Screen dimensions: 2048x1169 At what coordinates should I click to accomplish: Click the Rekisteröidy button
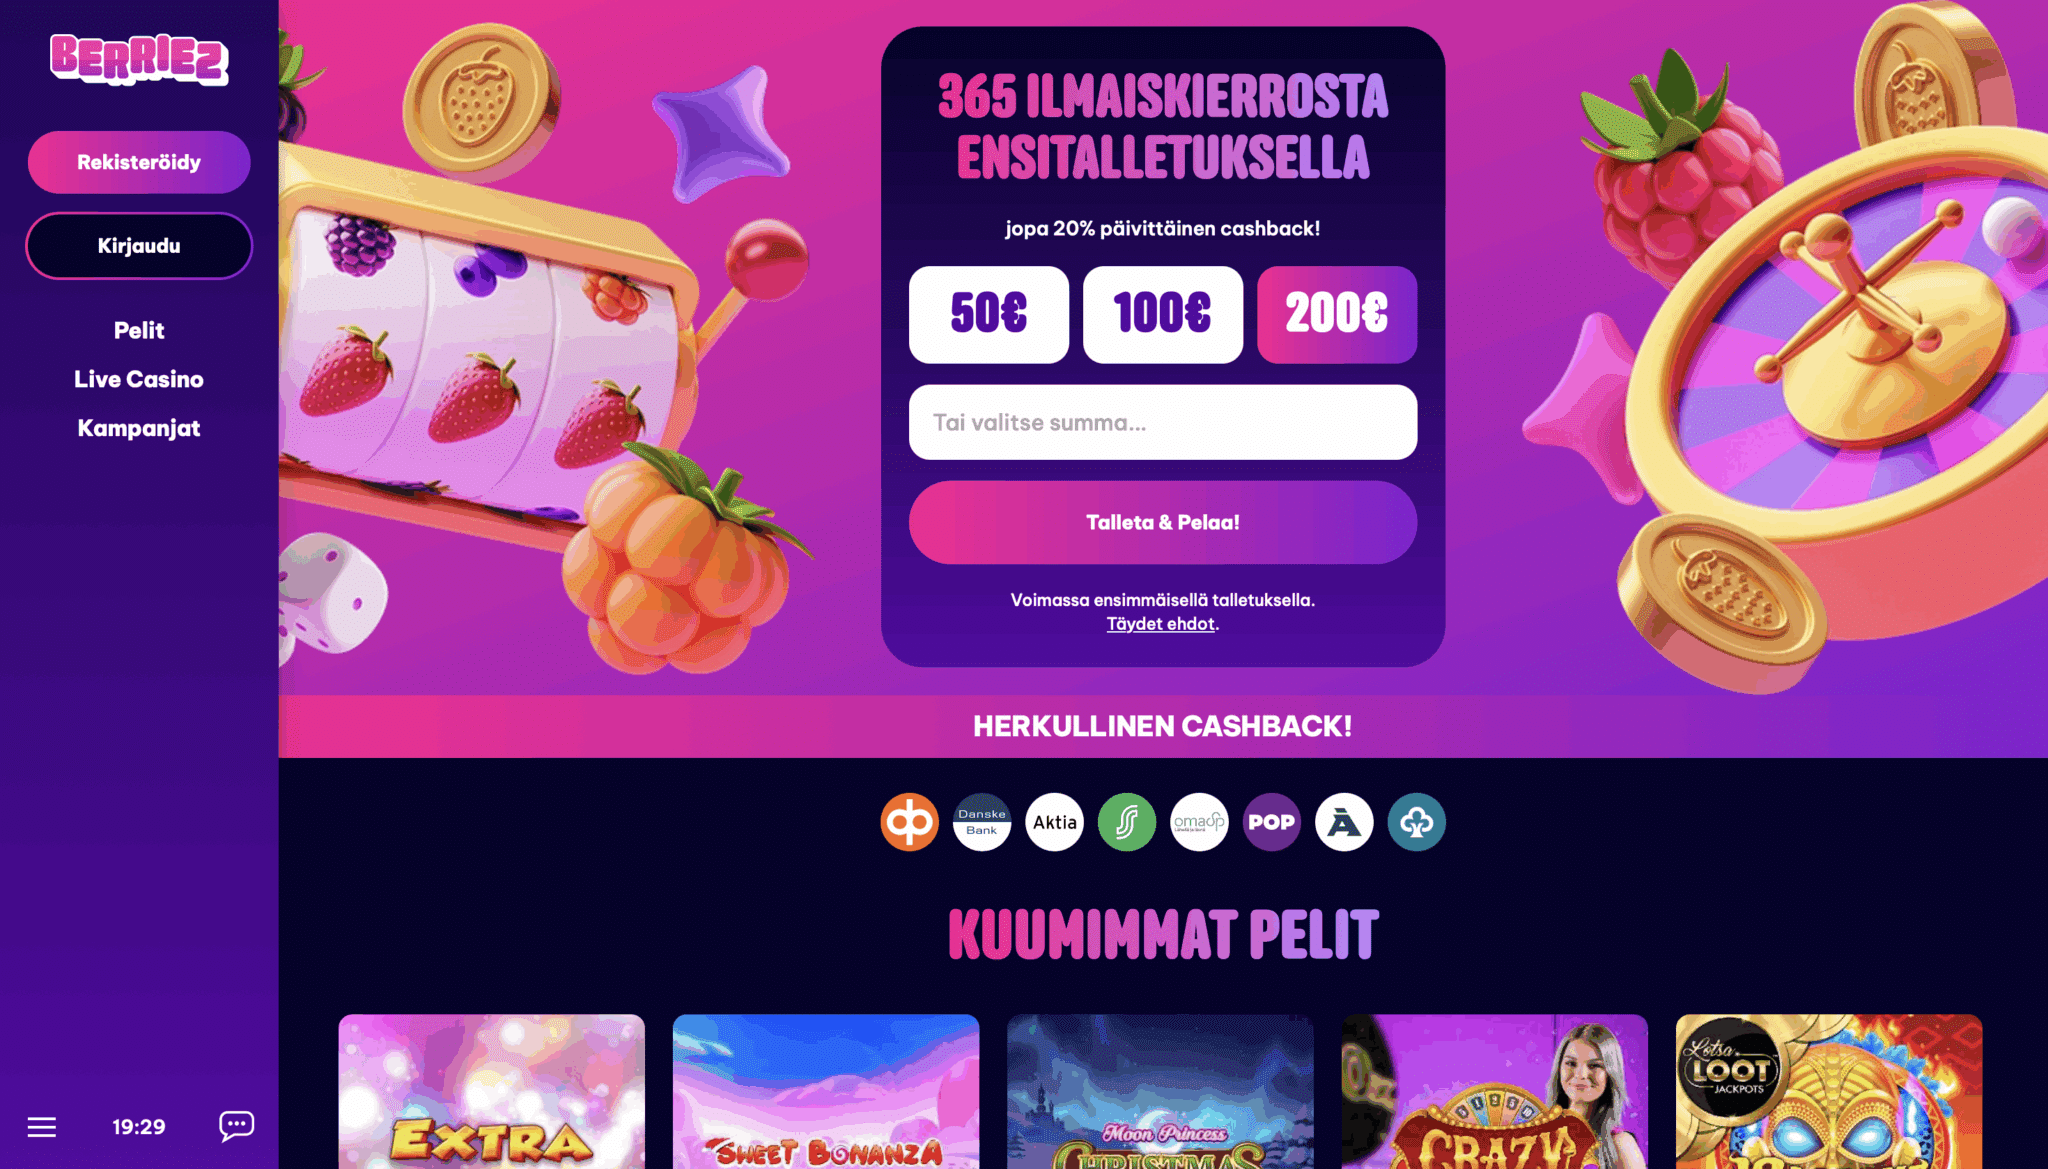(x=139, y=162)
